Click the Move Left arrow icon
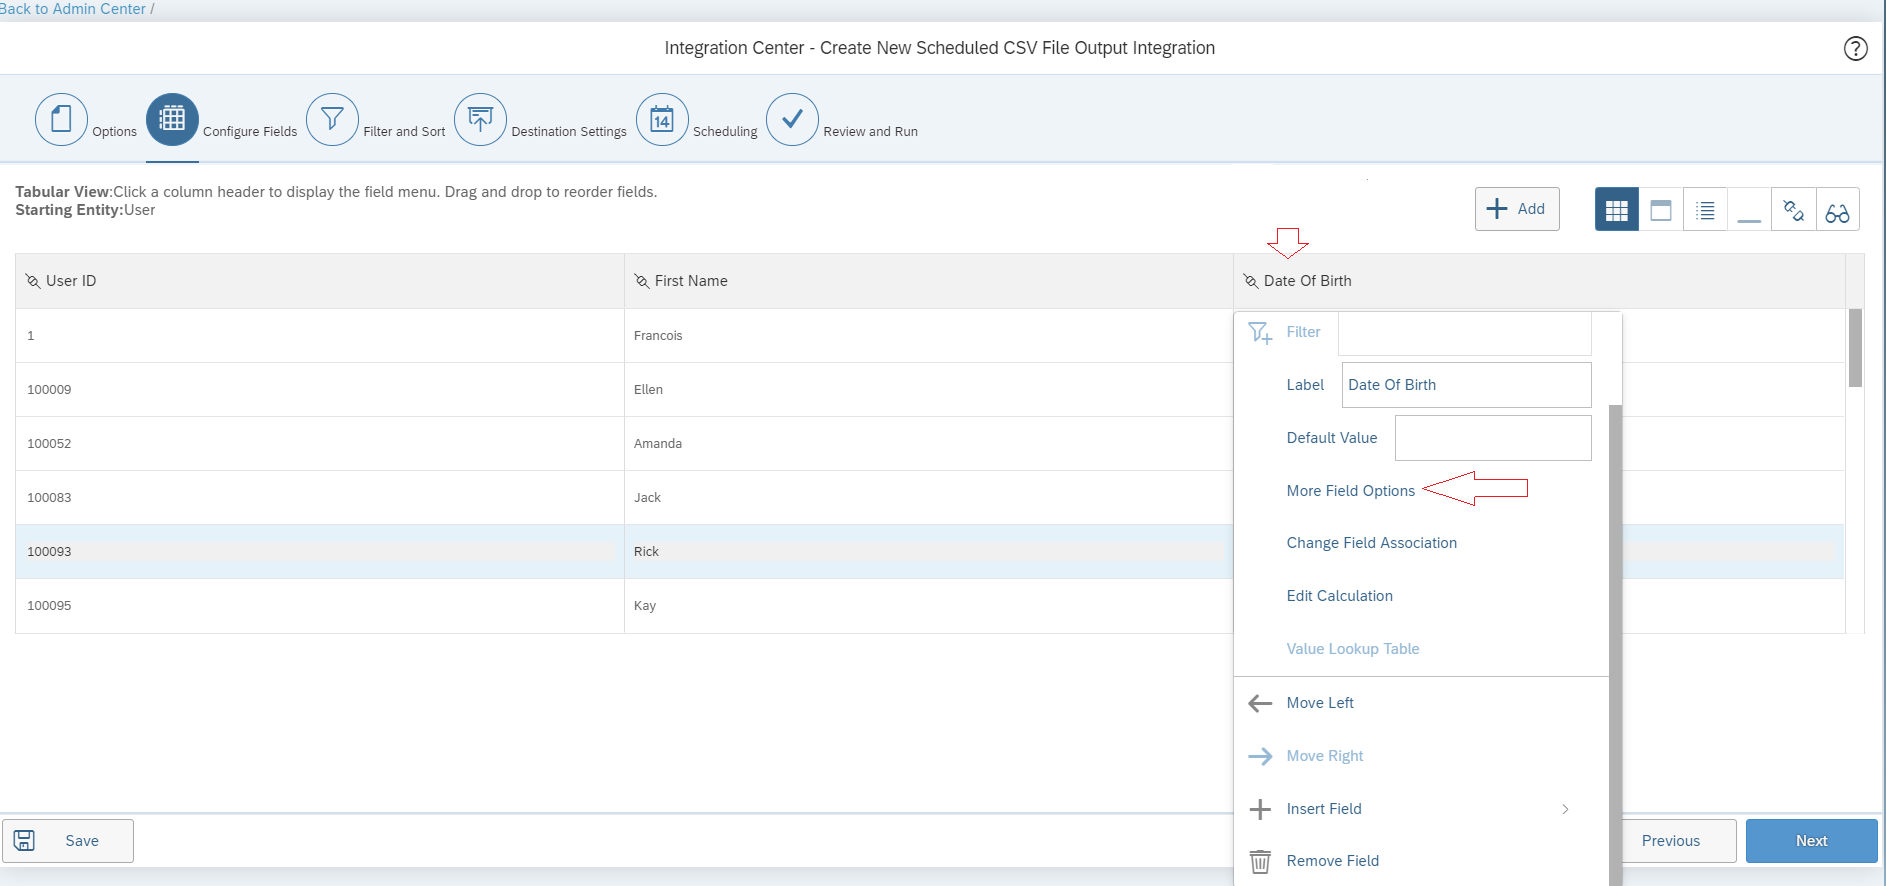This screenshot has width=1886, height=886. point(1260,703)
